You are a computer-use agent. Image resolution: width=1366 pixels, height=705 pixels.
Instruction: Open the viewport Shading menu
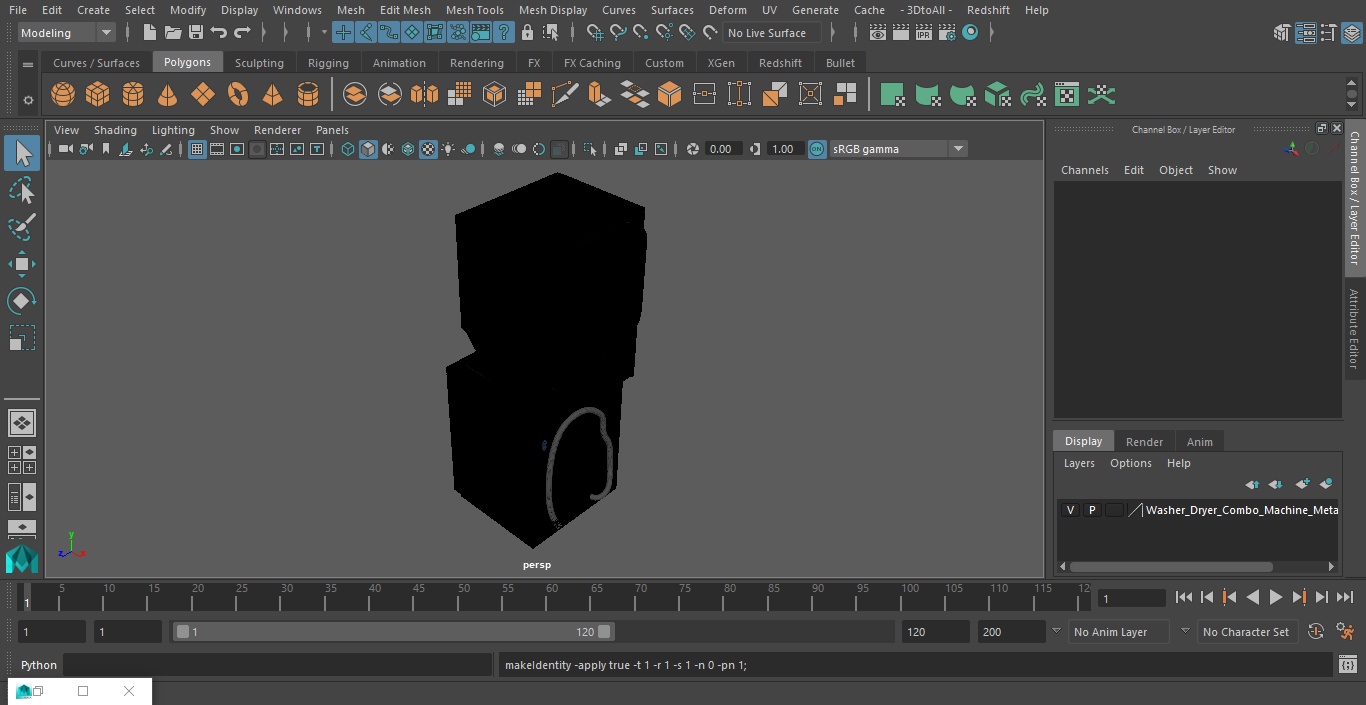tap(115, 130)
